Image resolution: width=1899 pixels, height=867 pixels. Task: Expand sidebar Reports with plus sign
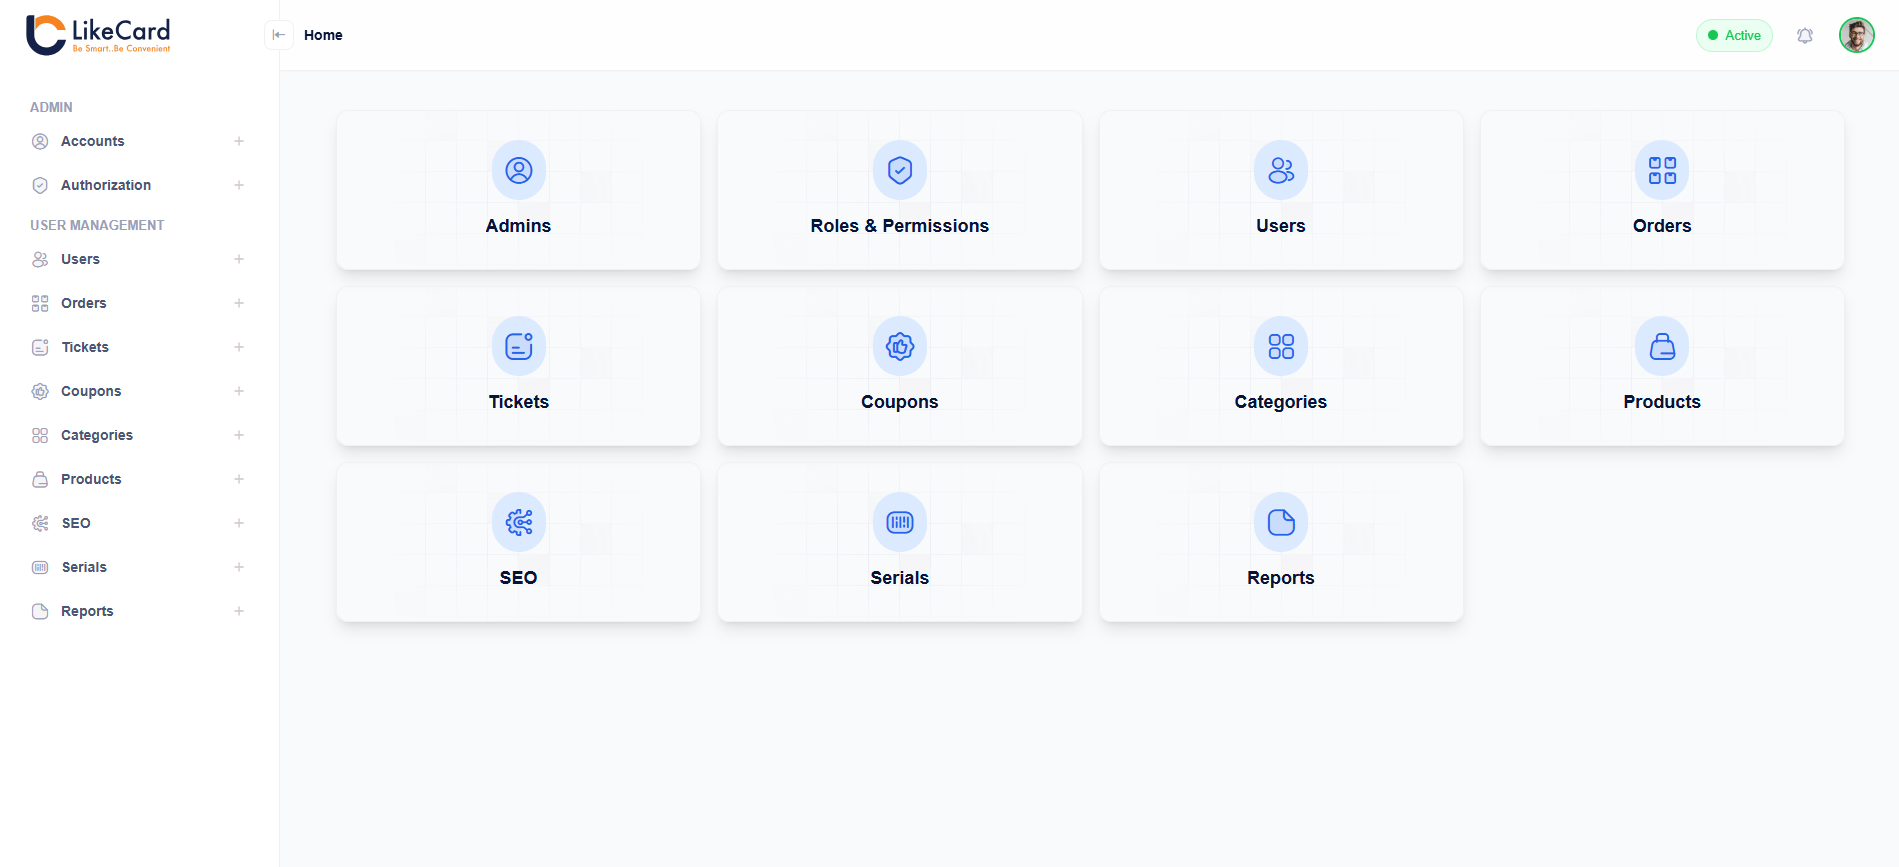click(x=239, y=611)
